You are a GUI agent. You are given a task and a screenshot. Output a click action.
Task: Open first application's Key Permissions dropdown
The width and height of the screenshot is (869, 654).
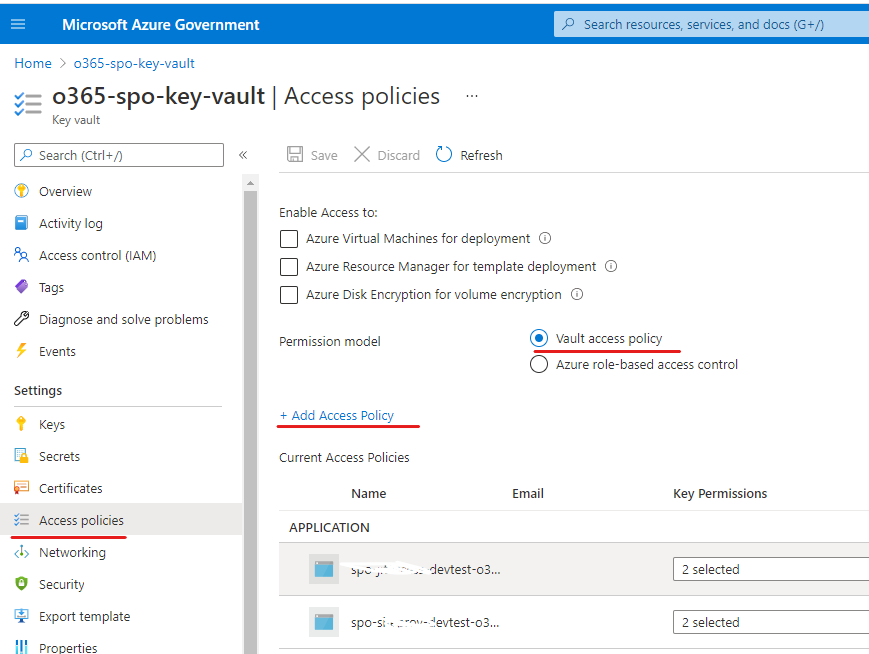click(770, 569)
